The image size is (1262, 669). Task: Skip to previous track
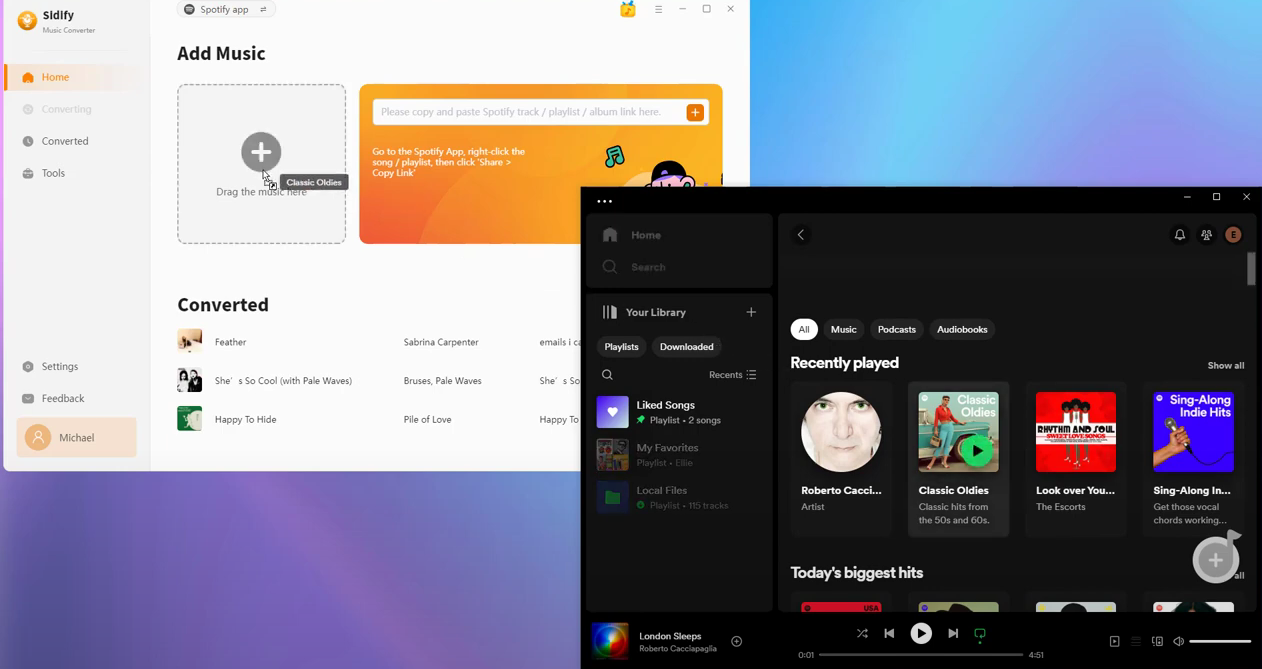point(889,633)
